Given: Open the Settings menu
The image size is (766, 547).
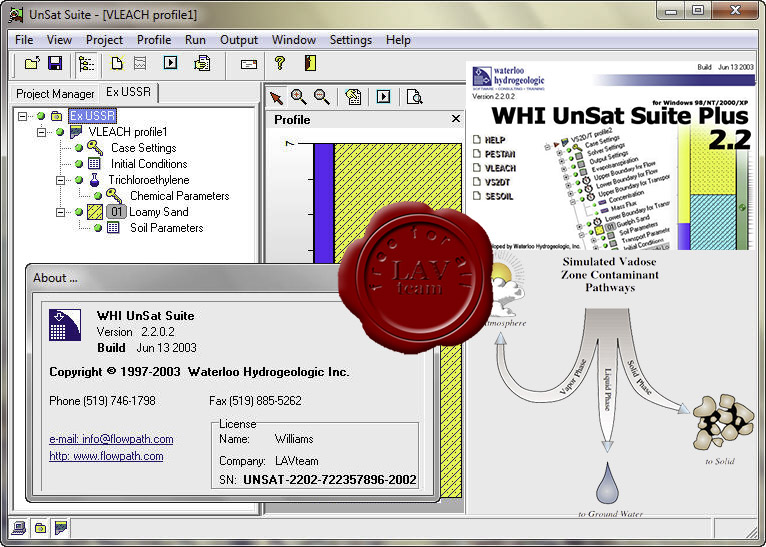Looking at the screenshot, I should click(351, 40).
